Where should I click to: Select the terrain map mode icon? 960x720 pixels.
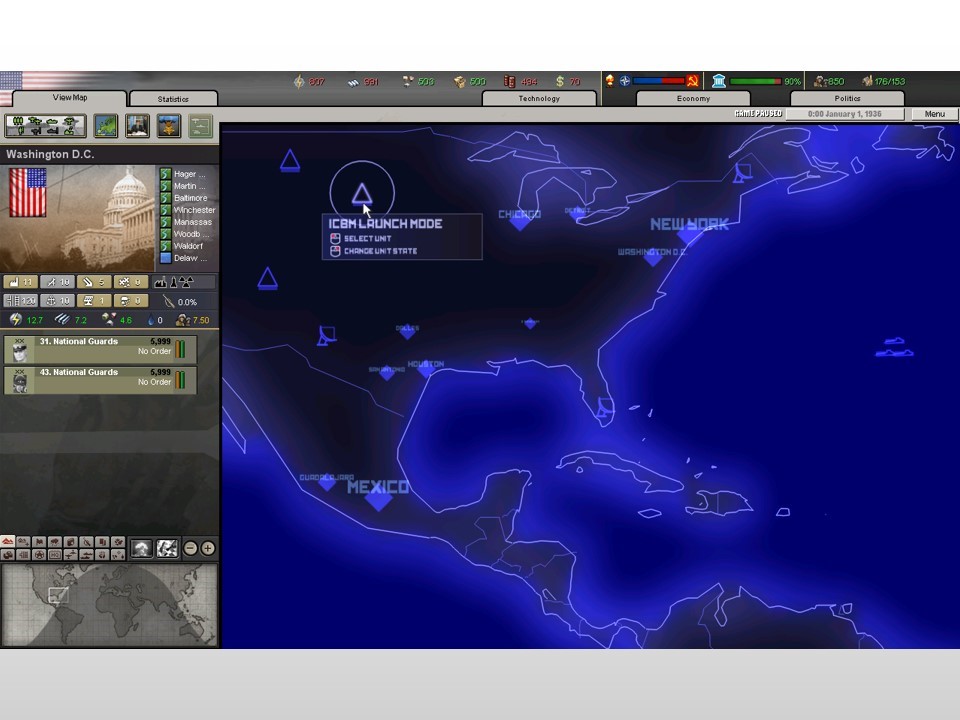click(x=9, y=543)
